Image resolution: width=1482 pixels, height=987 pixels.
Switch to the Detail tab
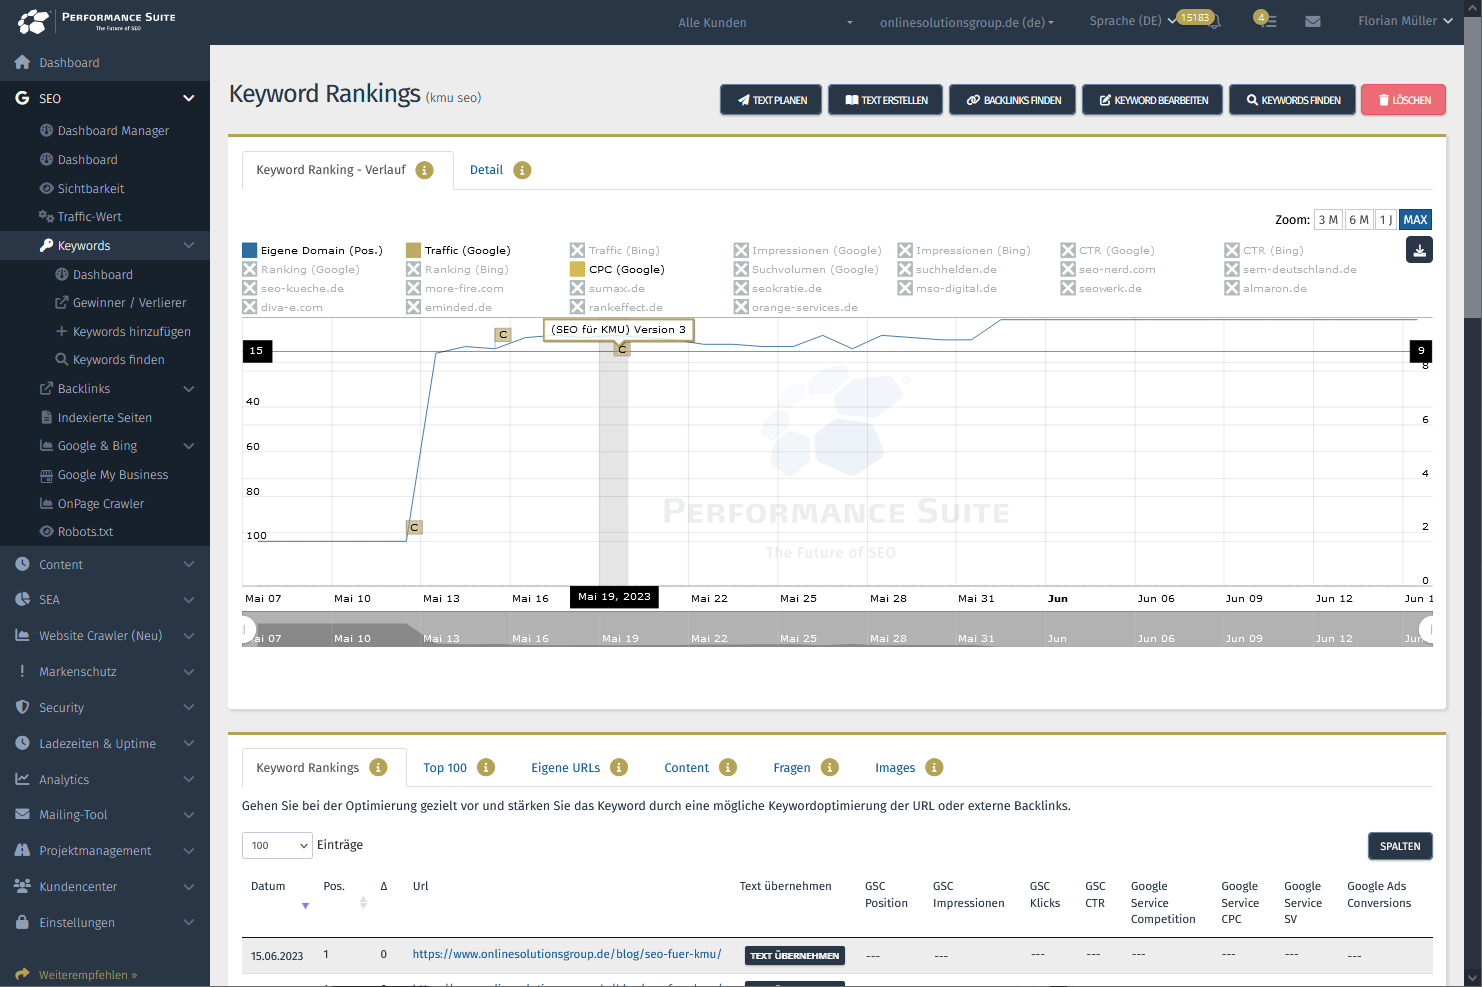tap(486, 170)
